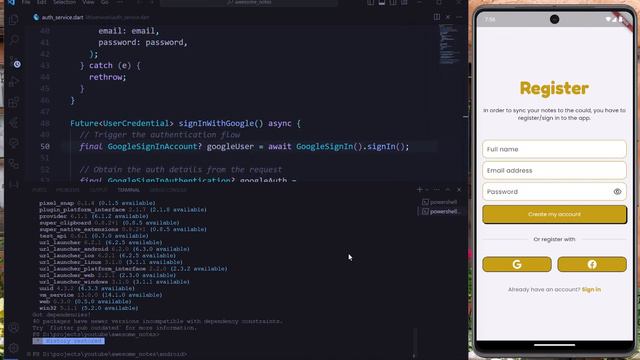The width and height of the screenshot is (640, 360).
Task: Open the Source Control view with pending badge
Action: point(14,62)
